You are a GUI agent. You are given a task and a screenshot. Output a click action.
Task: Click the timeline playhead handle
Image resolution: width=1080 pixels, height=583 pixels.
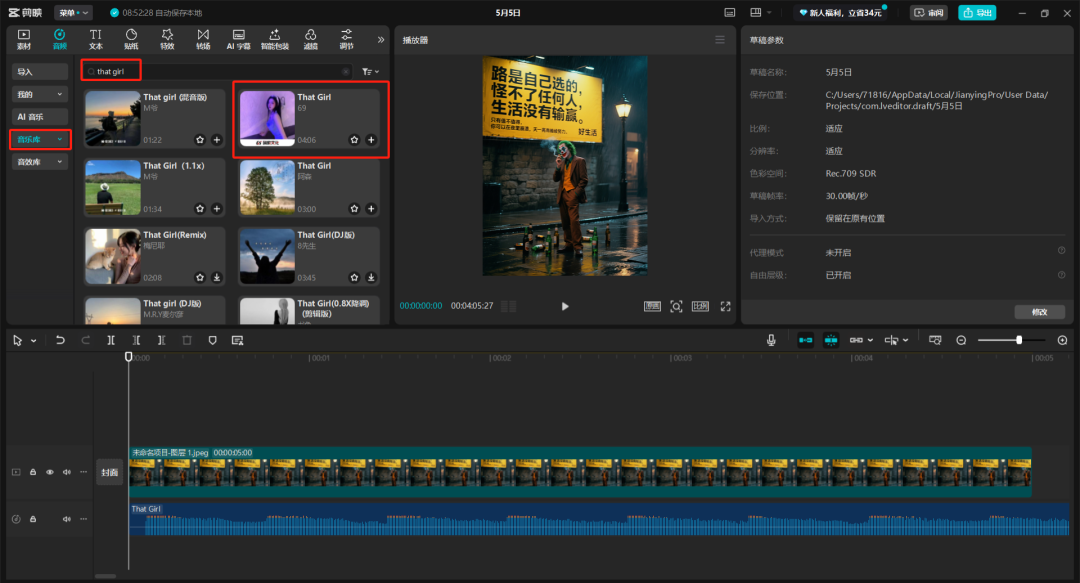128,357
